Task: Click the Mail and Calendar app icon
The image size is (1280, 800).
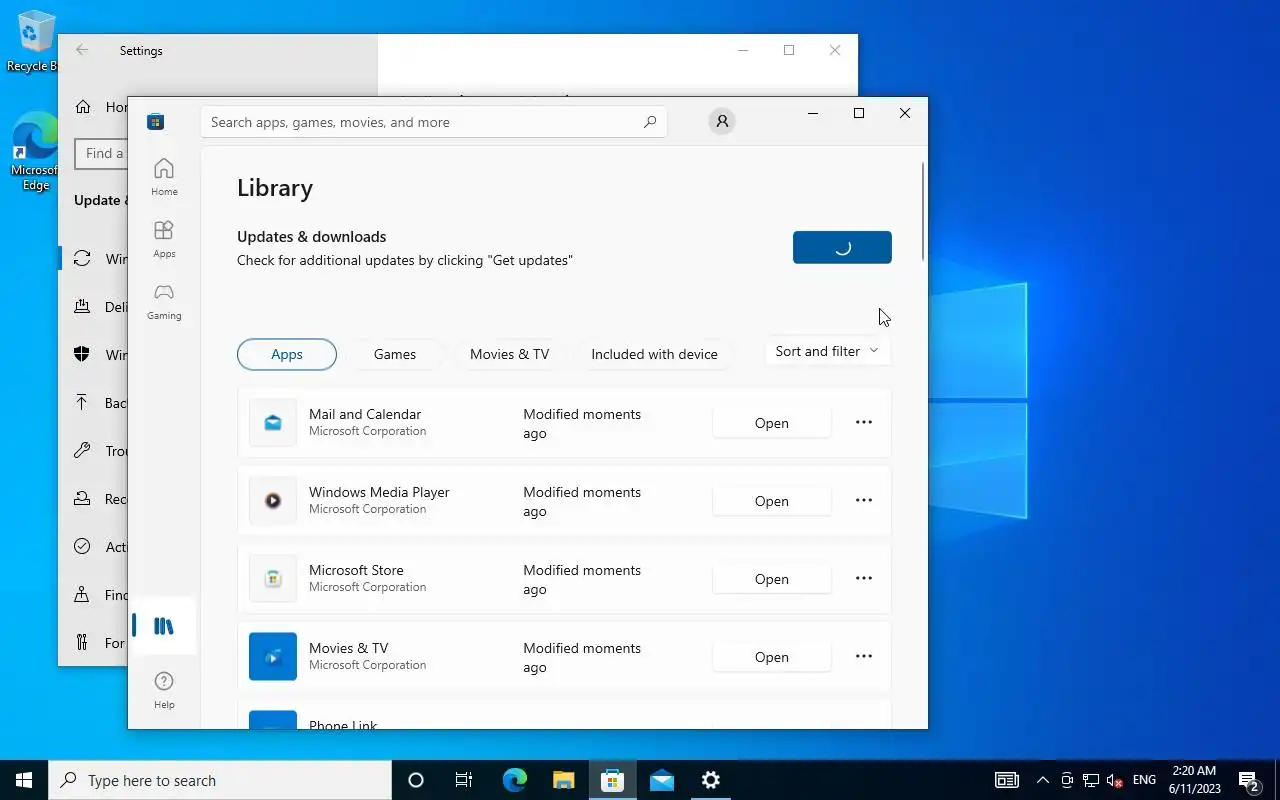Action: click(x=273, y=422)
